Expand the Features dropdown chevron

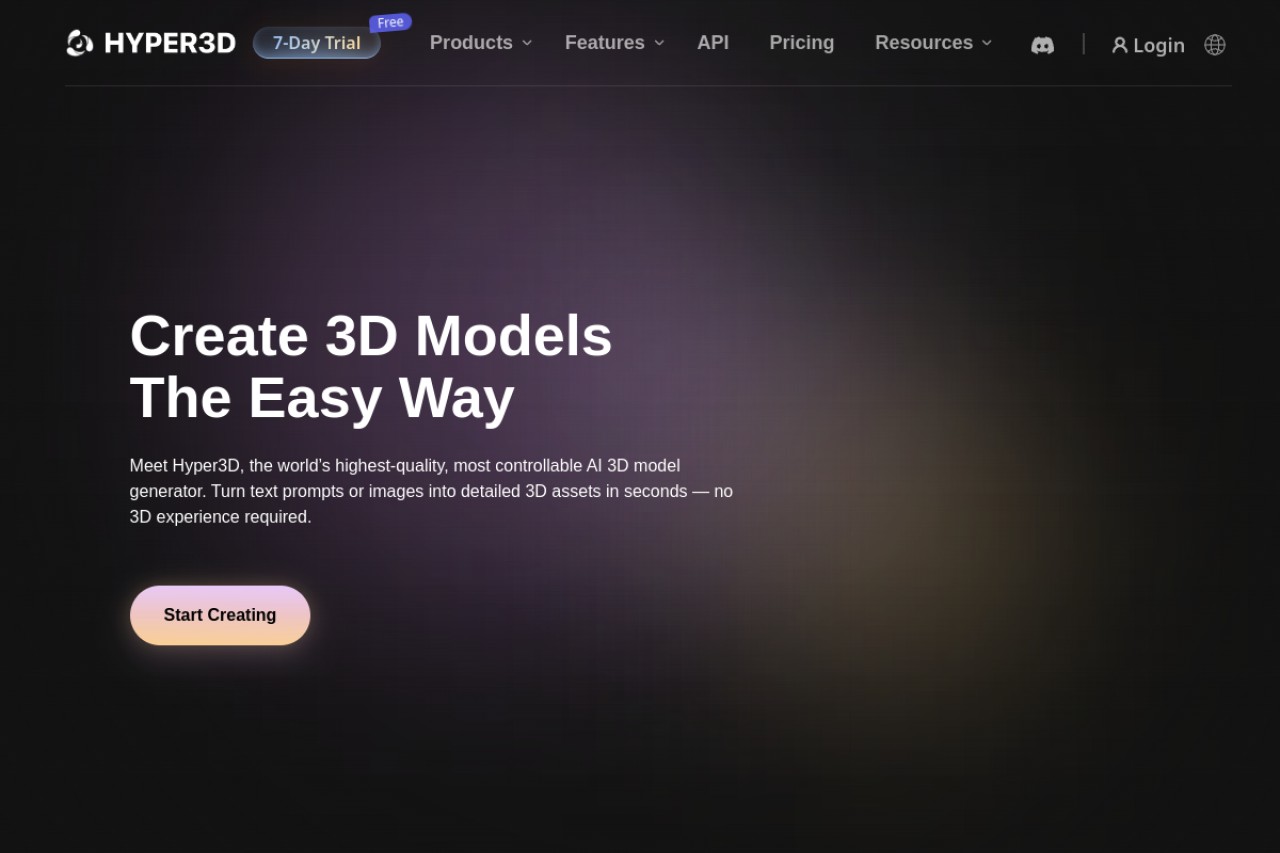coord(659,43)
